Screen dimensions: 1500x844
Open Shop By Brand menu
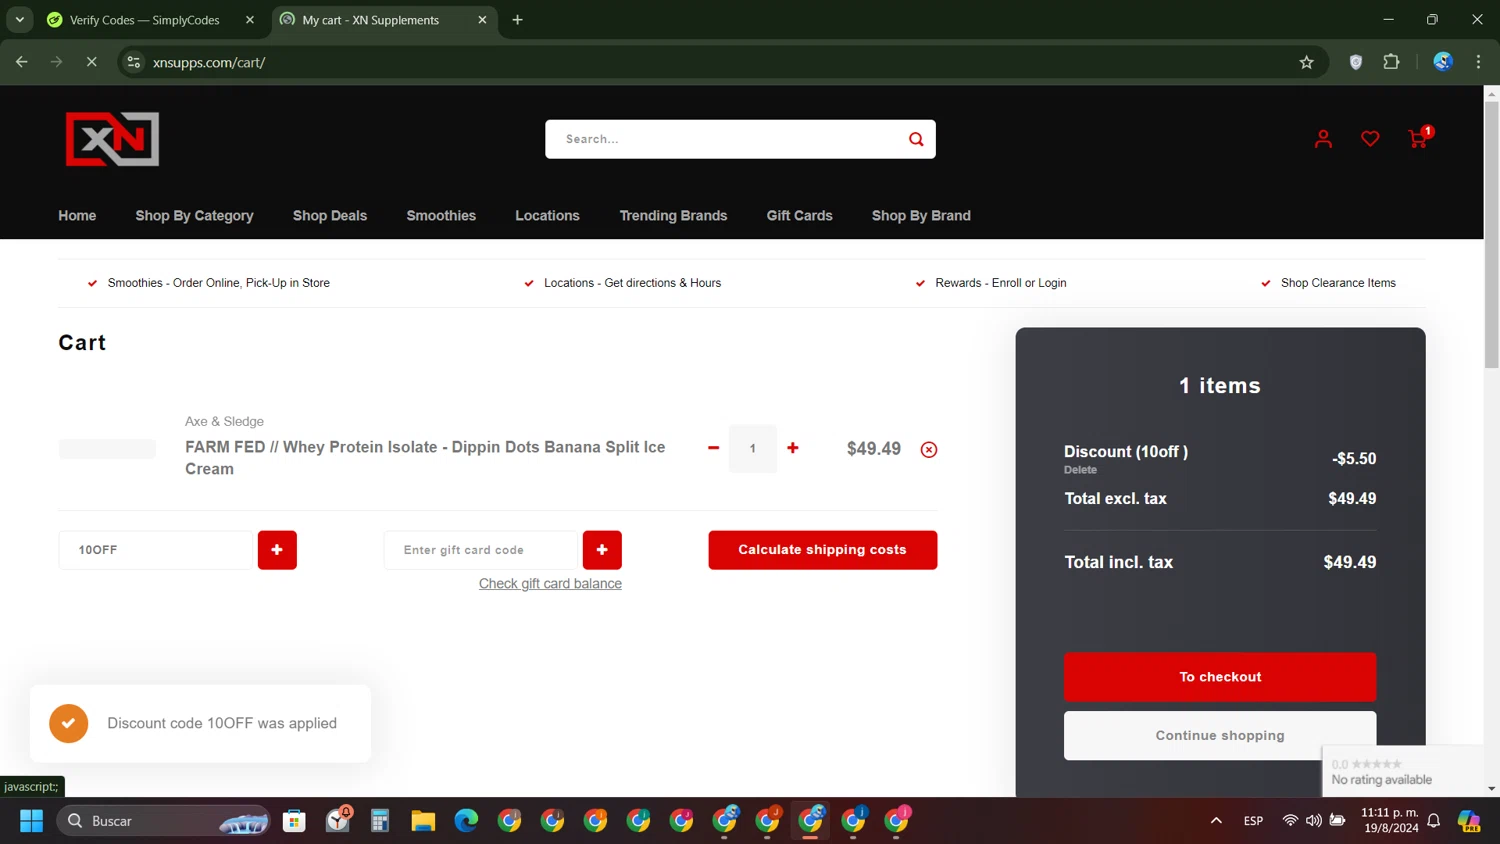pyautogui.click(x=921, y=216)
